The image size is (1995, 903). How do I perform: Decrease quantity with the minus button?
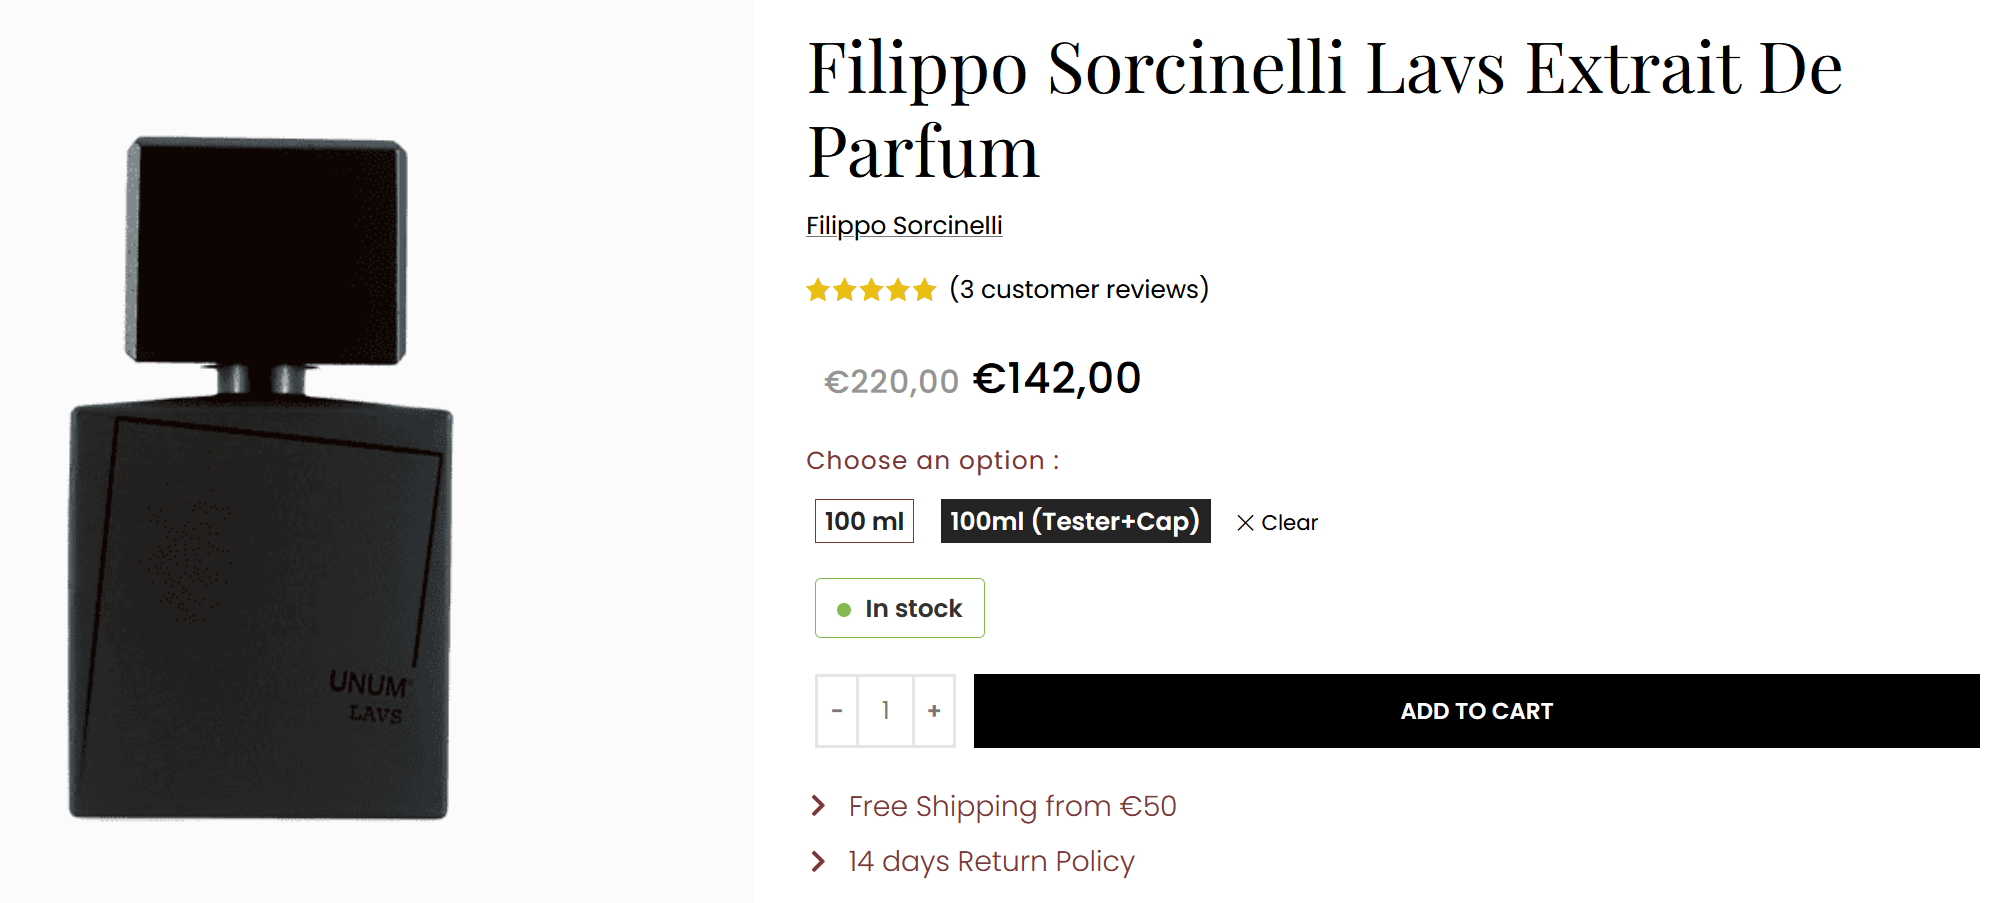pyautogui.click(x=837, y=711)
